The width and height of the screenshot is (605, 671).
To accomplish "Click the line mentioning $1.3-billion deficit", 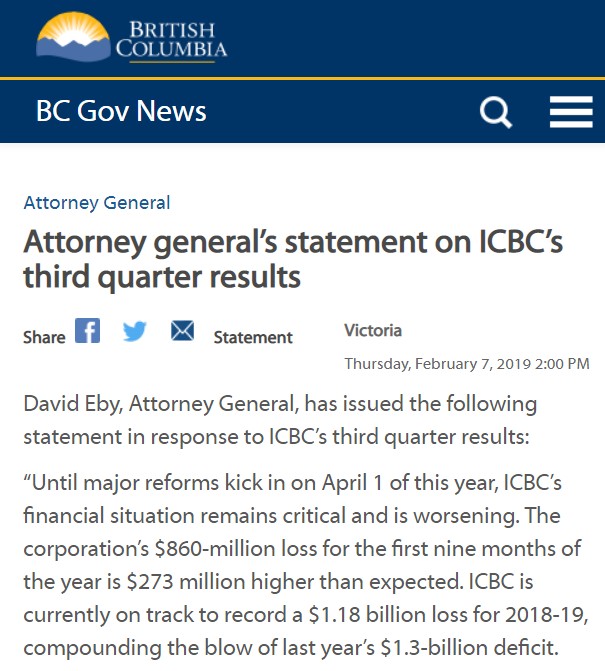I will click(291, 648).
